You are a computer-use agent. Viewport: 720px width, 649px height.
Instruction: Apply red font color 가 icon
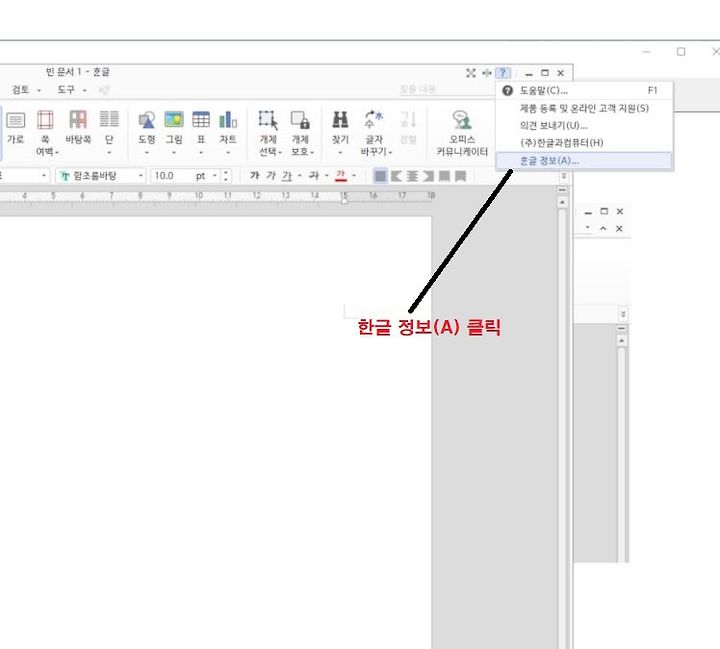click(340, 175)
